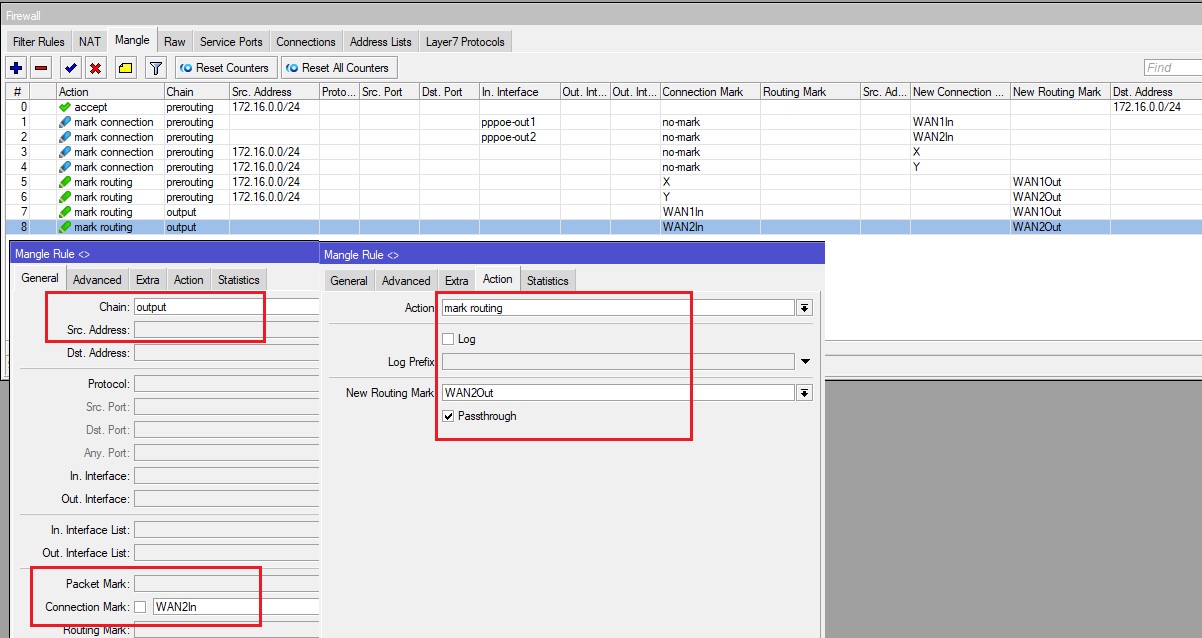Screen dimensions: 1202x638
Task: Switch to the Connections tab
Action: coord(306,42)
